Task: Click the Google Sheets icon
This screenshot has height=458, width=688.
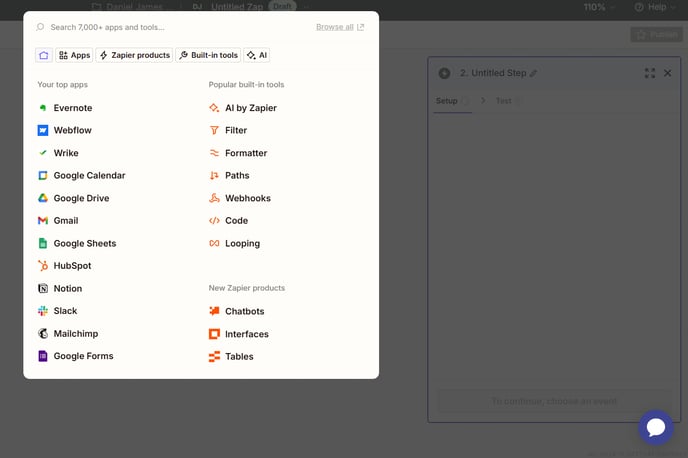Action: [43, 243]
